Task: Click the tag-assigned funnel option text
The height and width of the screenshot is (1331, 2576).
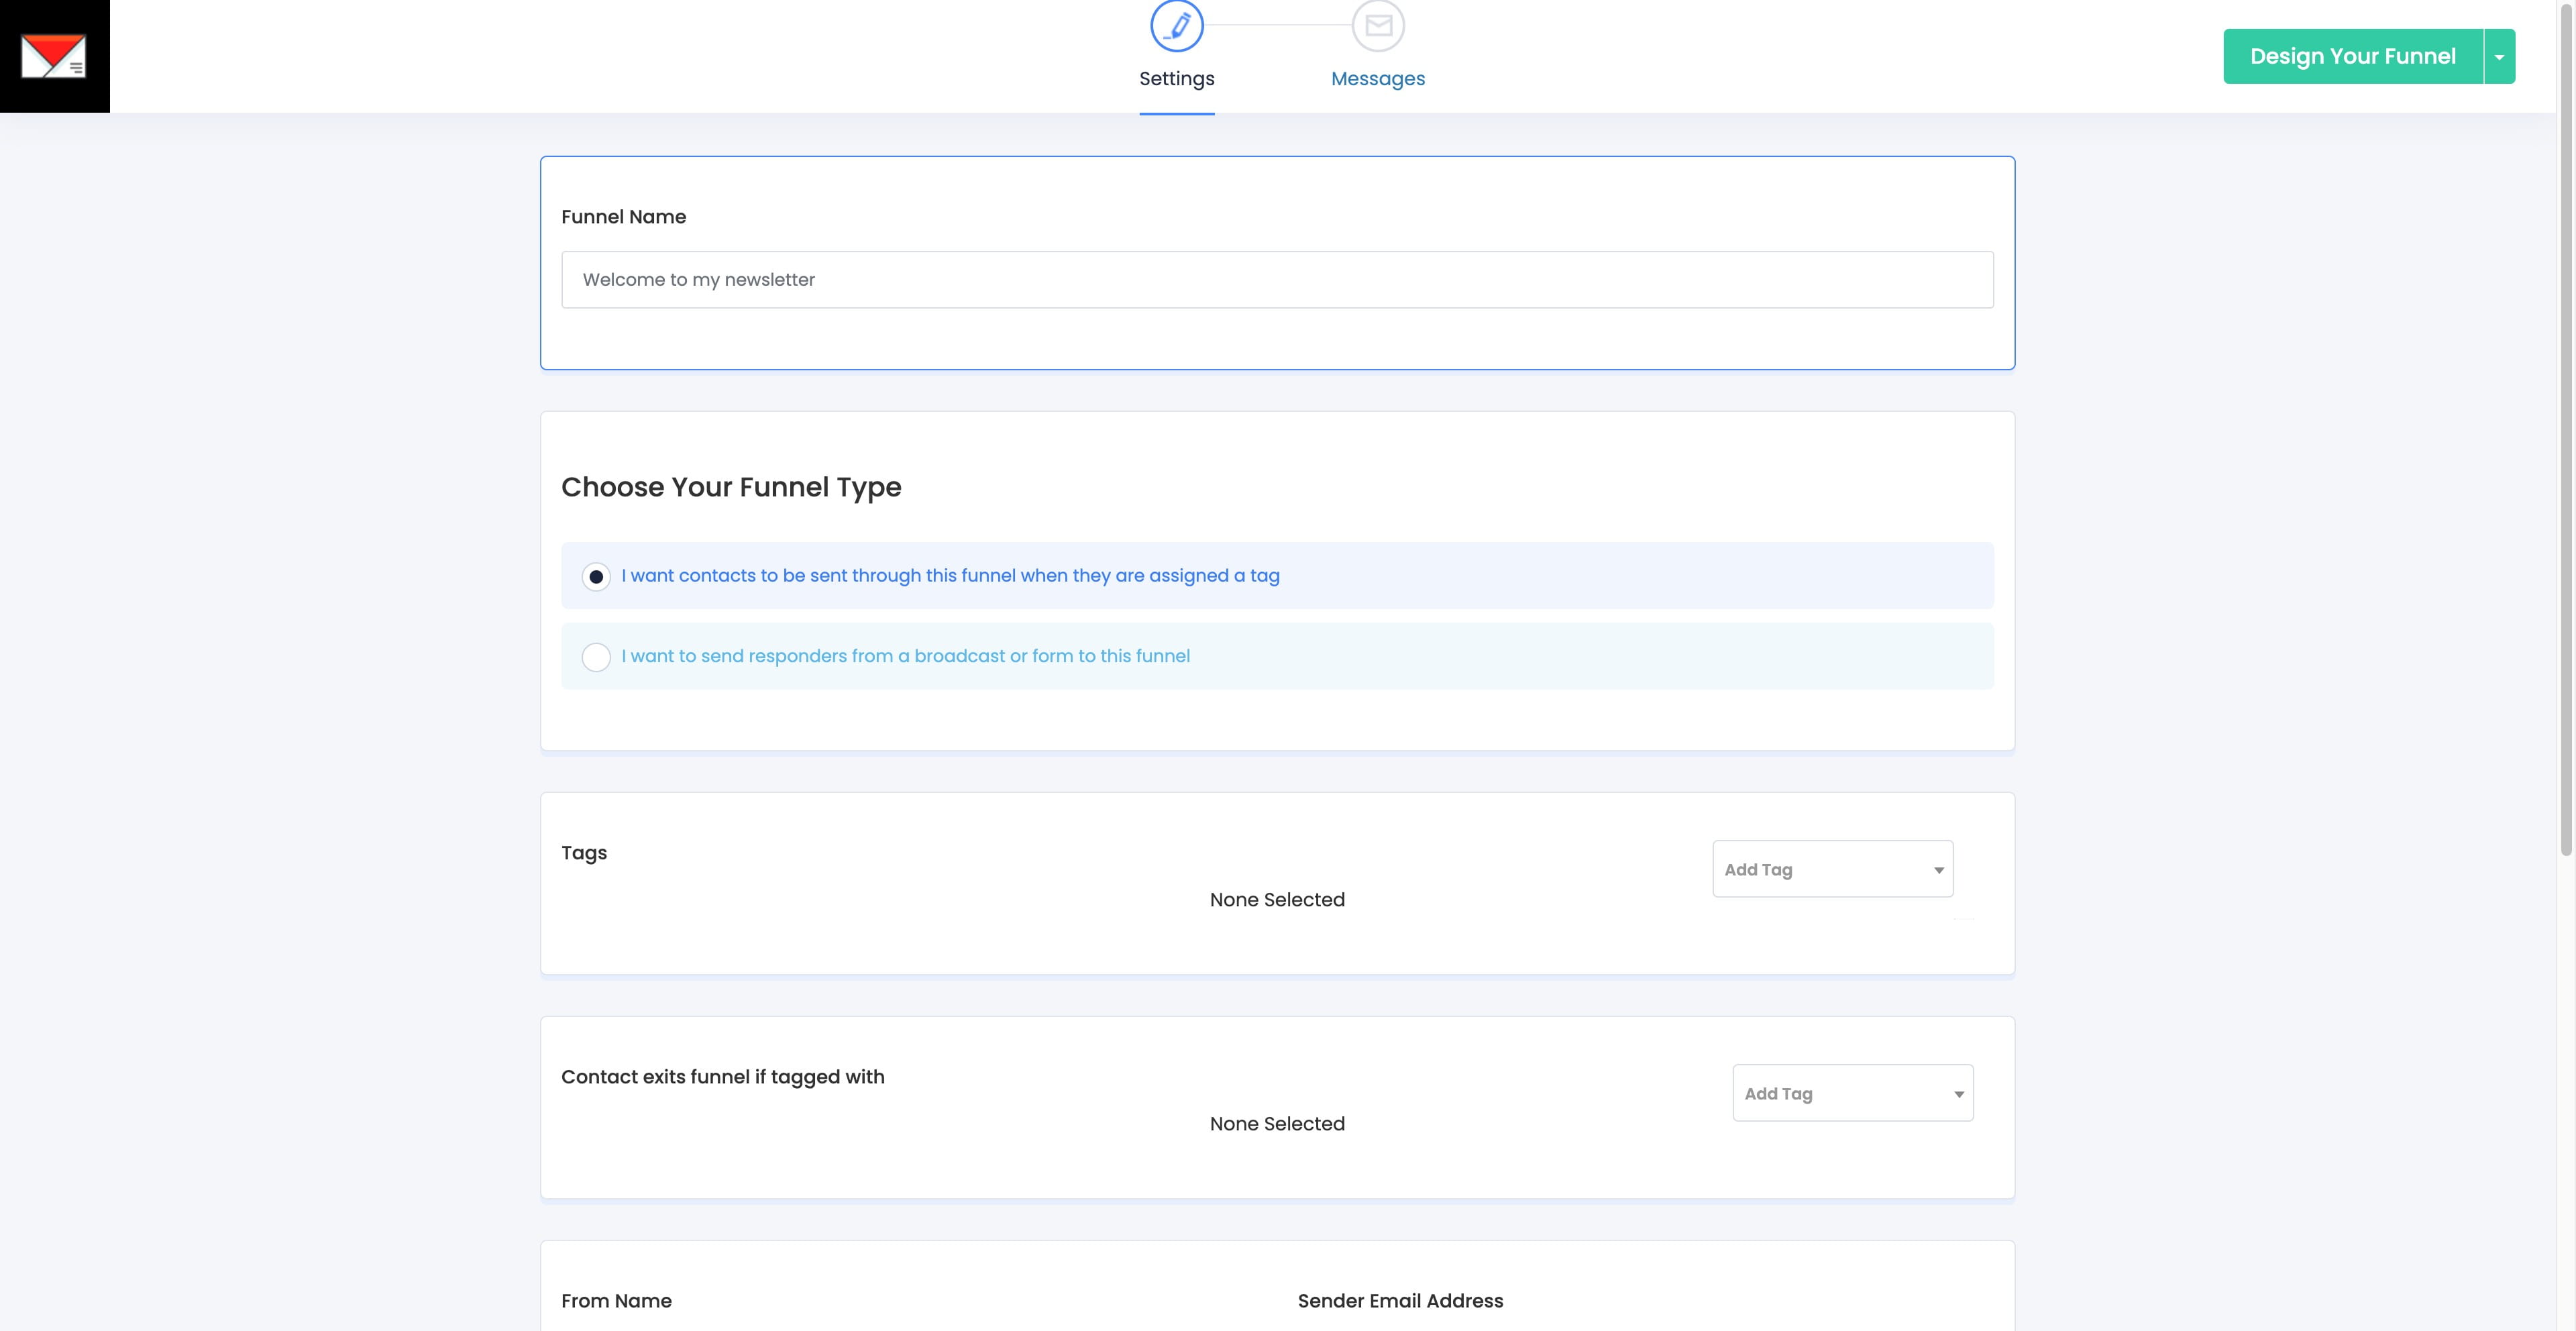Action: point(950,576)
